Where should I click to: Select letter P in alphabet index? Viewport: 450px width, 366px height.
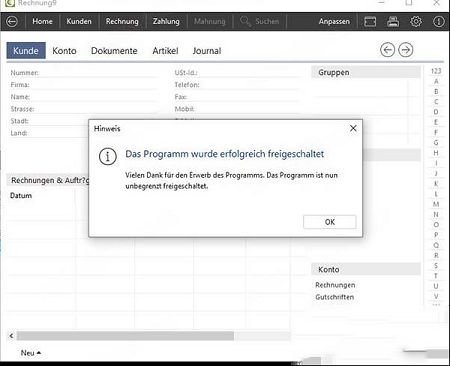click(x=436, y=235)
